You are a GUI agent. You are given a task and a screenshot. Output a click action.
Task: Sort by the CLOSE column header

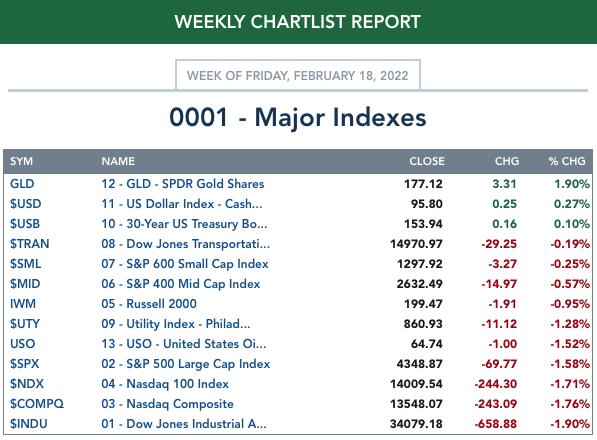pos(427,161)
